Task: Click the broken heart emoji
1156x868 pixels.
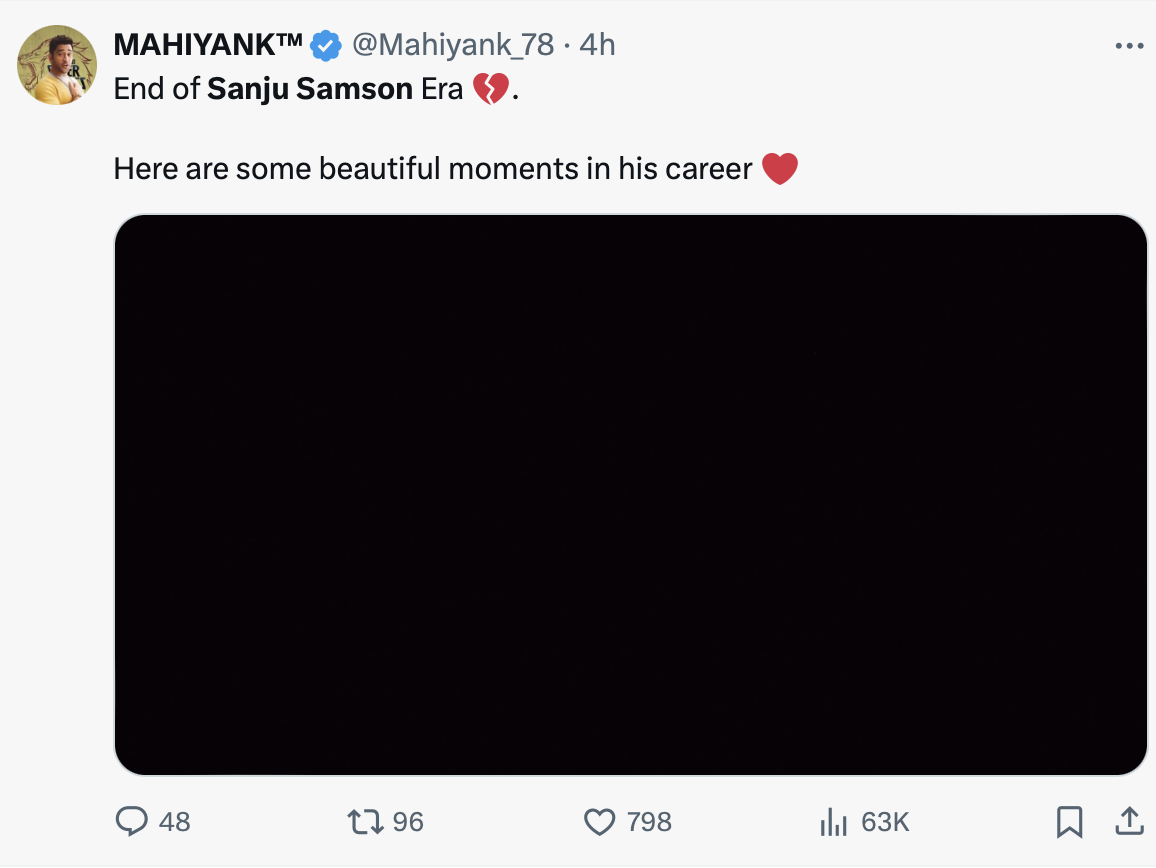Action: [491, 90]
